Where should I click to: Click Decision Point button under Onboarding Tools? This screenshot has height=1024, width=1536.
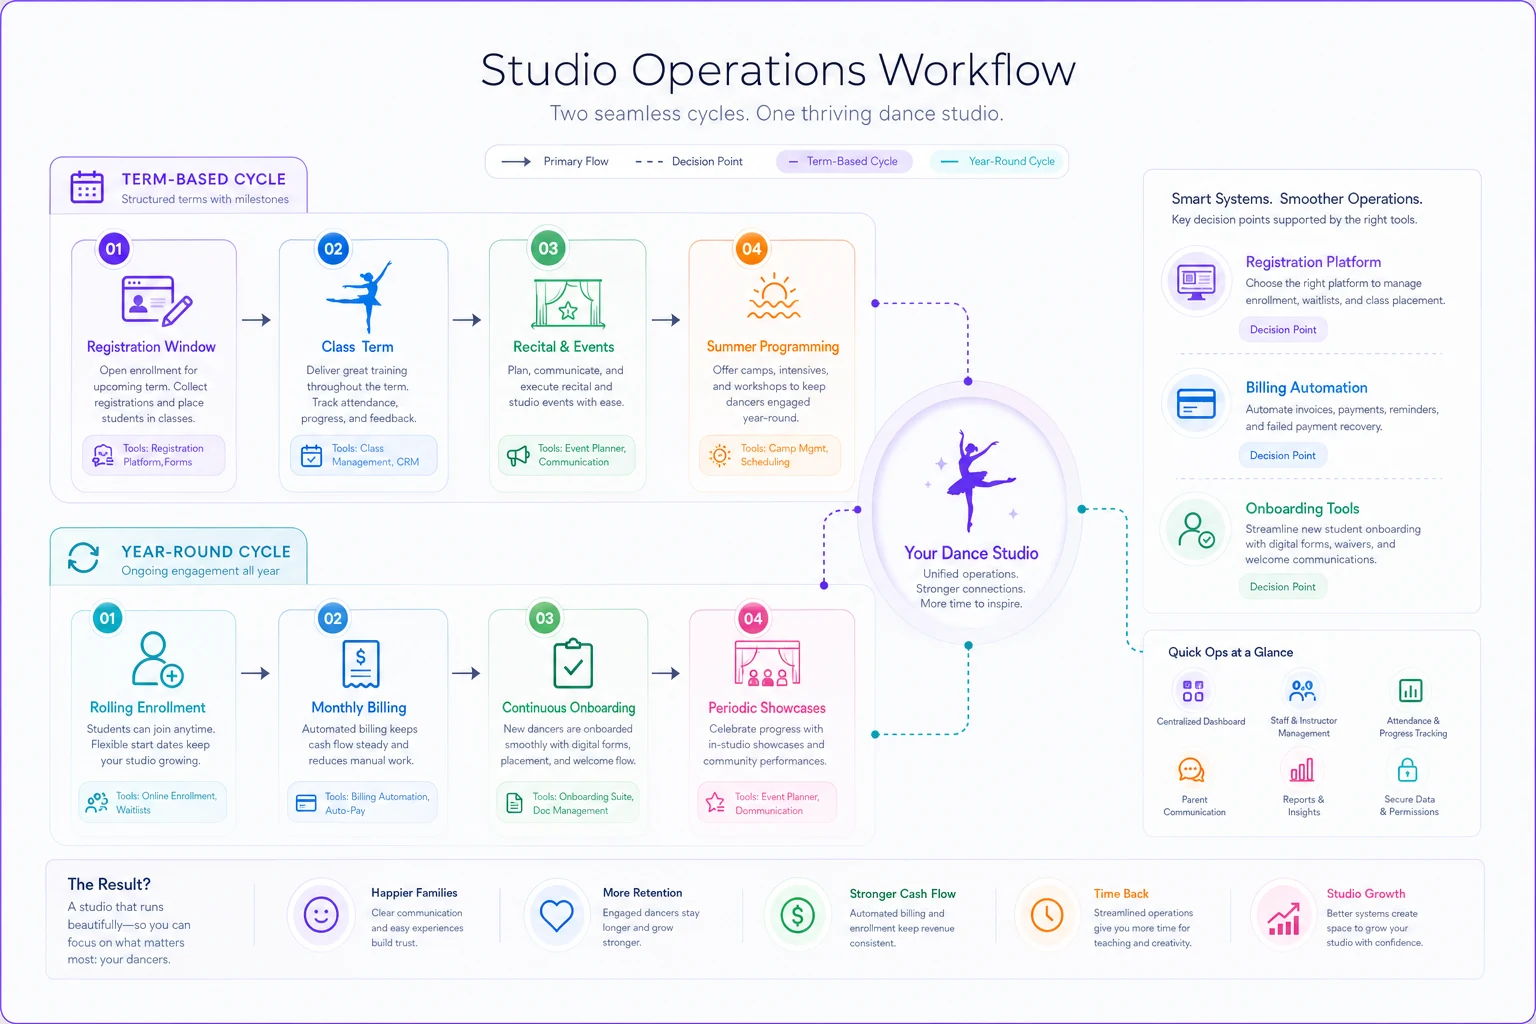click(x=1283, y=587)
